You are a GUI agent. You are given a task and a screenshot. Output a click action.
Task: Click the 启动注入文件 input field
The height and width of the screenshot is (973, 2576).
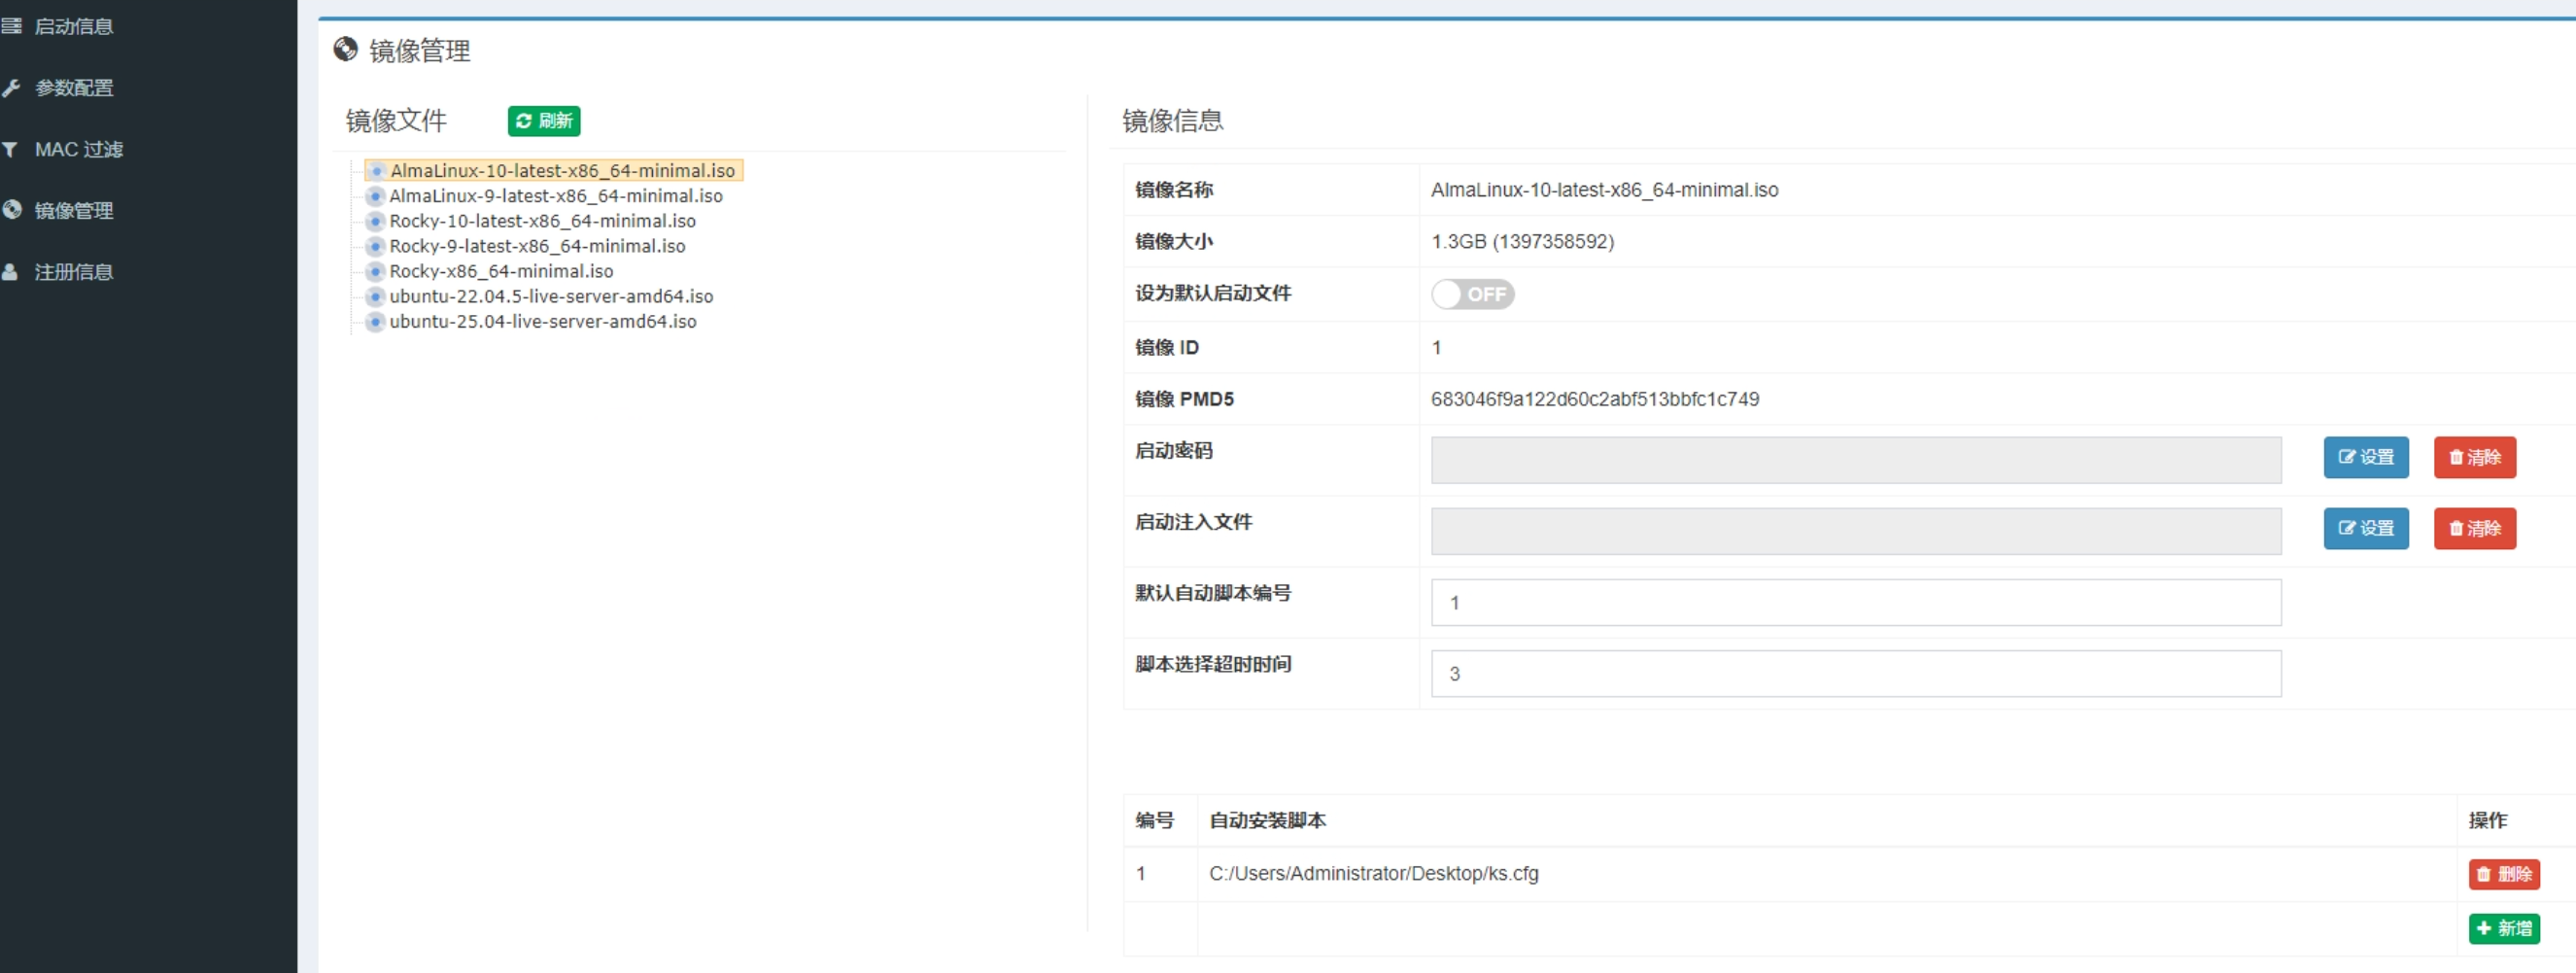[x=1856, y=531]
